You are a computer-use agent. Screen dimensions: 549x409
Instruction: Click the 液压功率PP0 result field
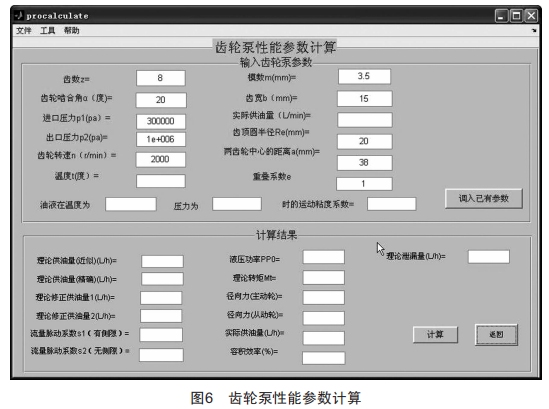[324, 257]
